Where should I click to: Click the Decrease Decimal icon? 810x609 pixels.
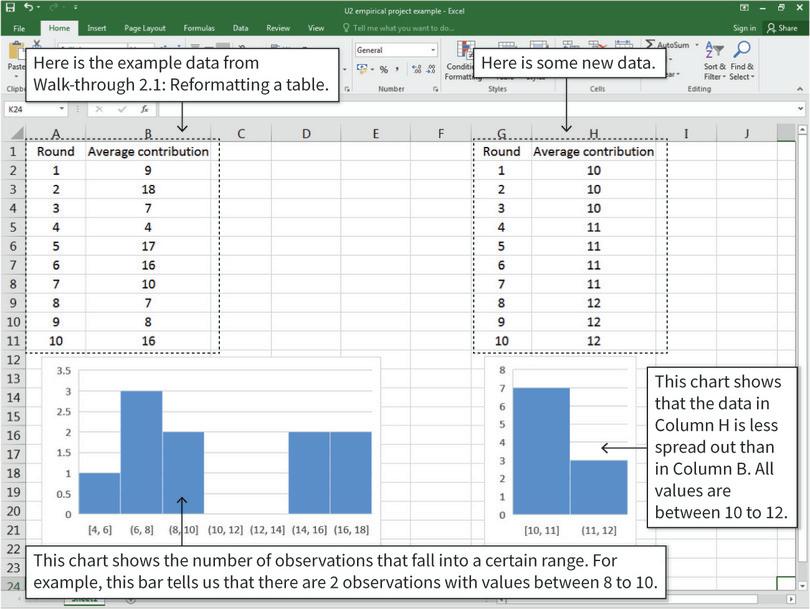click(432, 69)
